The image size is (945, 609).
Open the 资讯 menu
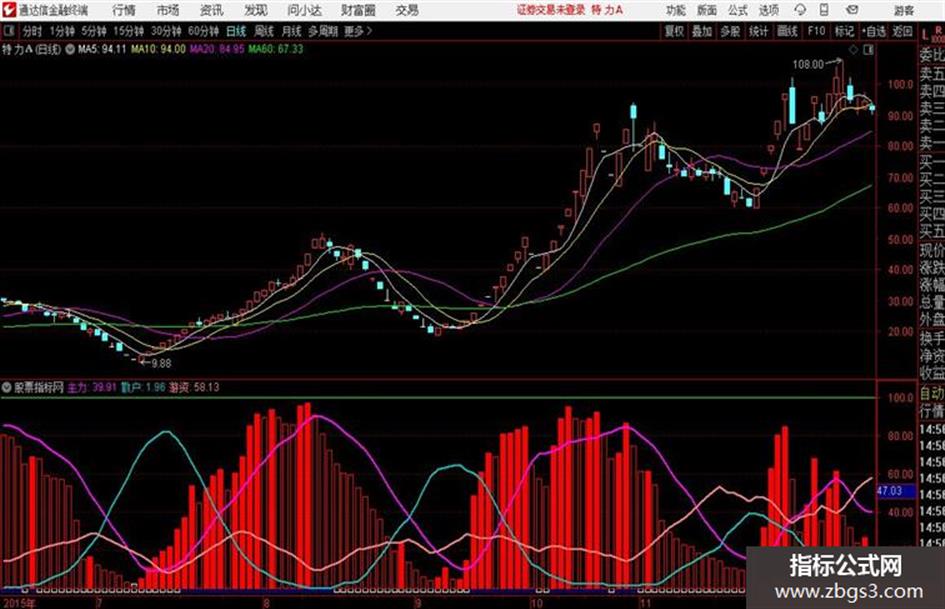[x=212, y=10]
